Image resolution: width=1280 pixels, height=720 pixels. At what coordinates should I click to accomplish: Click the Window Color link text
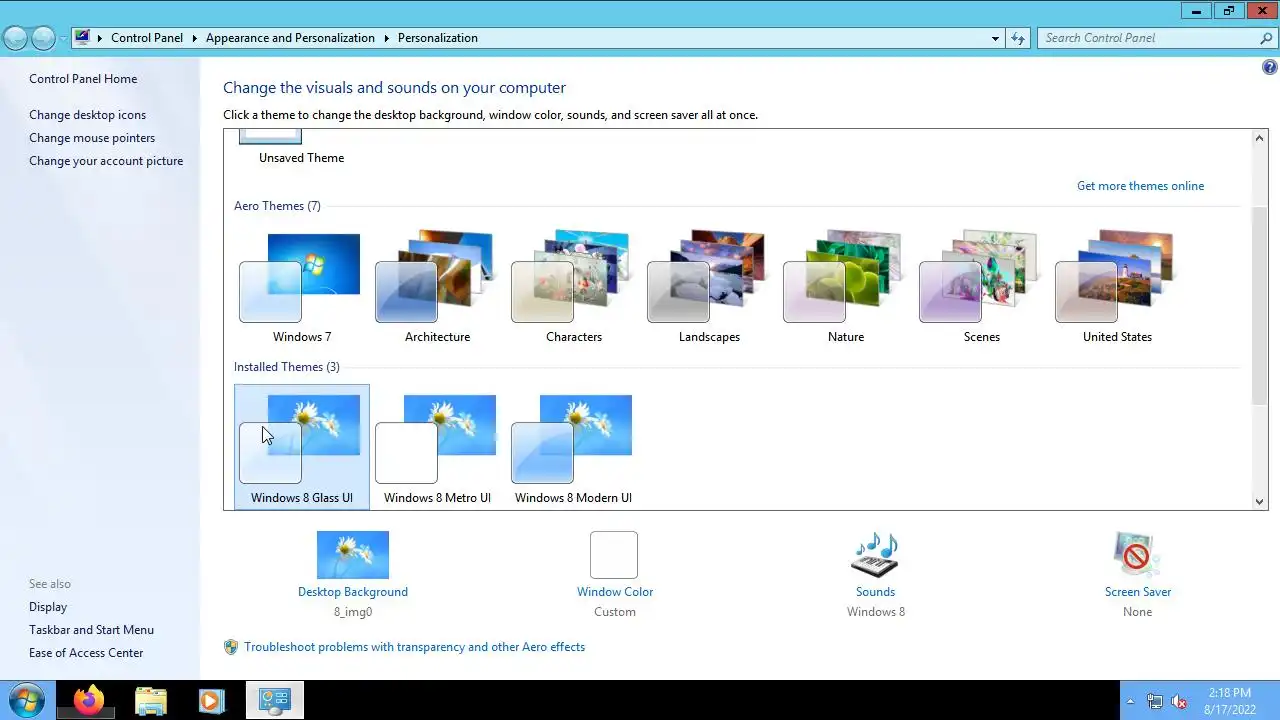(615, 592)
